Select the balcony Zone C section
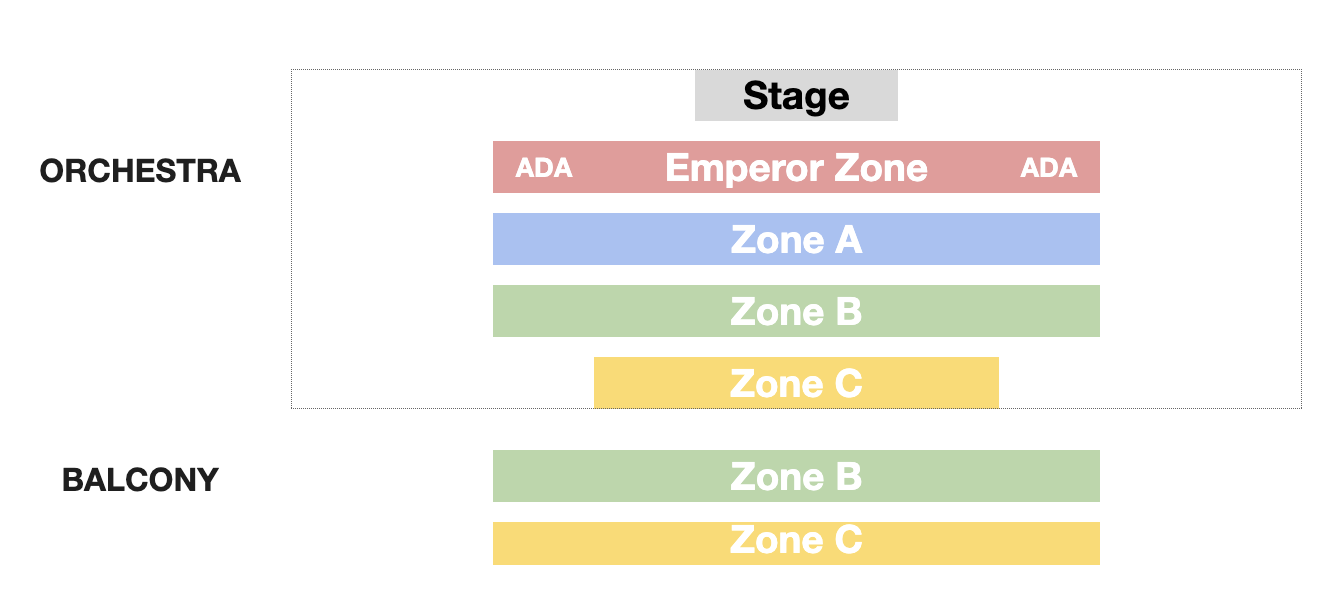1330x590 pixels. 796,543
